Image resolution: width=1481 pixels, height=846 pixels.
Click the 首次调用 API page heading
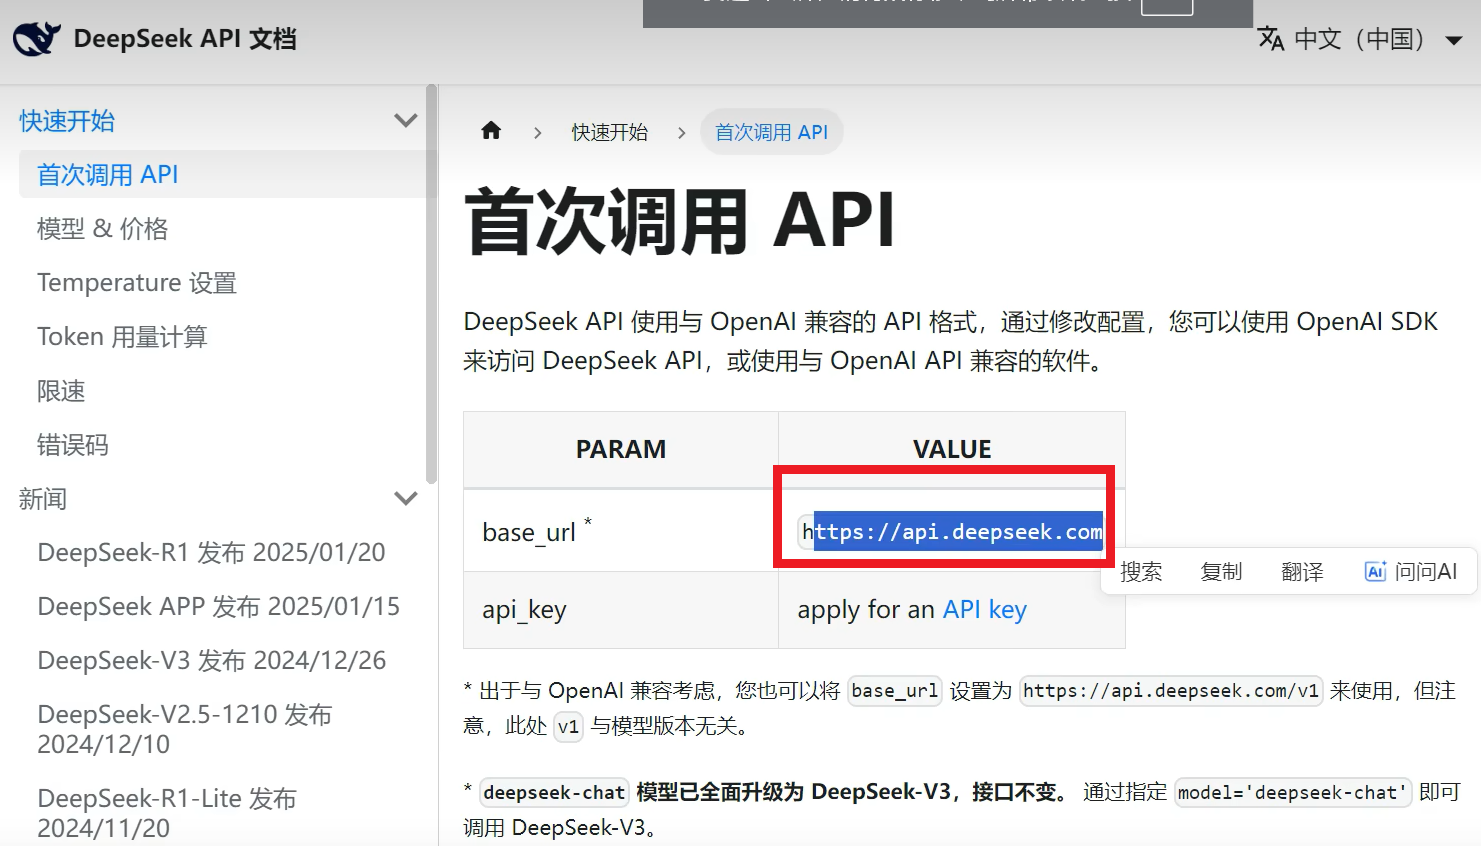click(x=680, y=220)
